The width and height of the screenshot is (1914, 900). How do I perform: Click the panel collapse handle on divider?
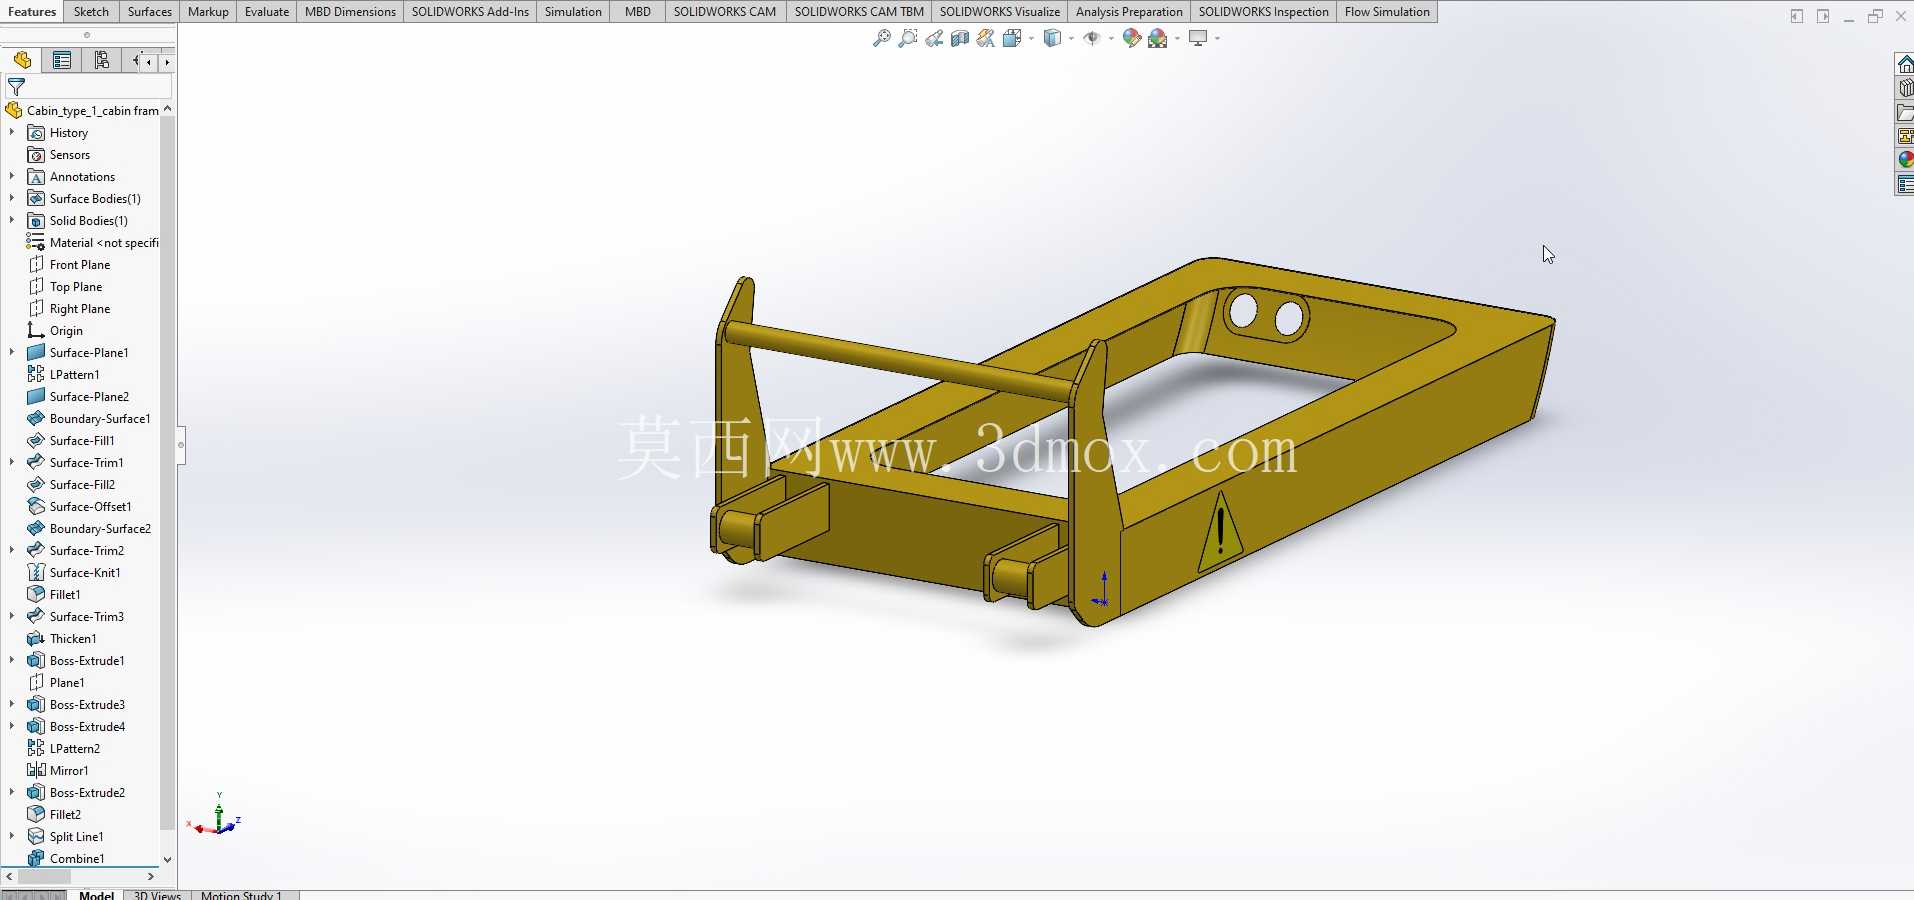point(181,445)
